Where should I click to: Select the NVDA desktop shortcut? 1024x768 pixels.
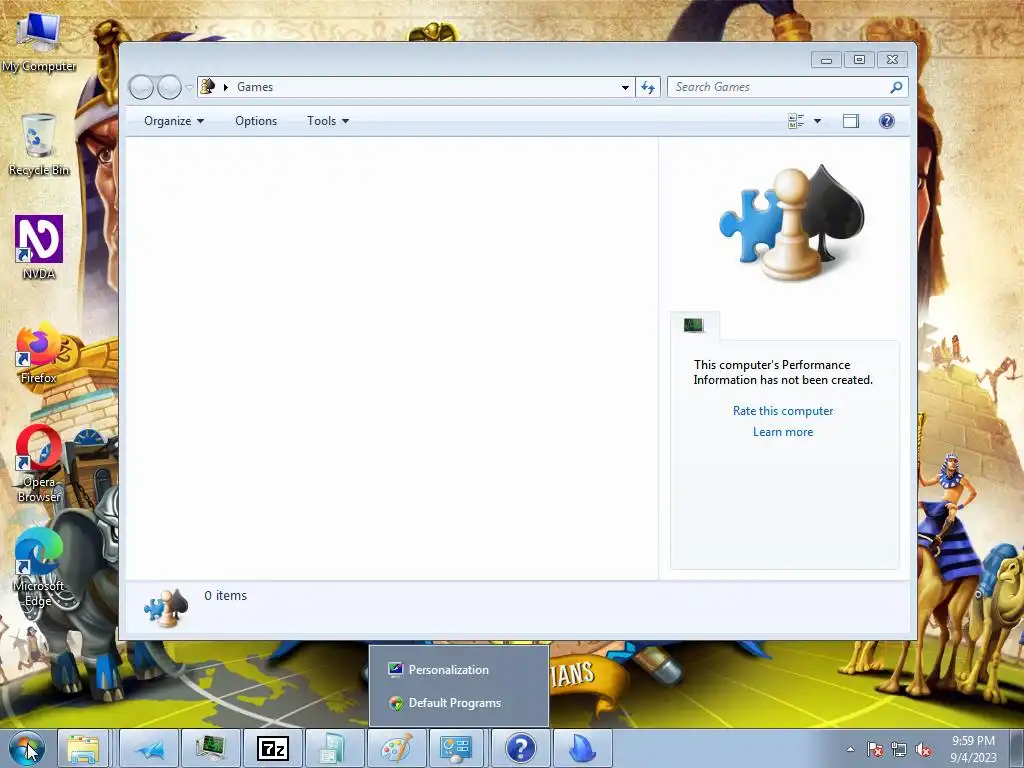pos(39,248)
